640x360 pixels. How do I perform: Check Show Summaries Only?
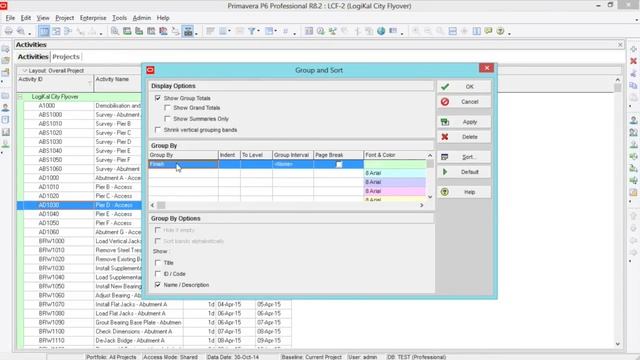coord(167,119)
